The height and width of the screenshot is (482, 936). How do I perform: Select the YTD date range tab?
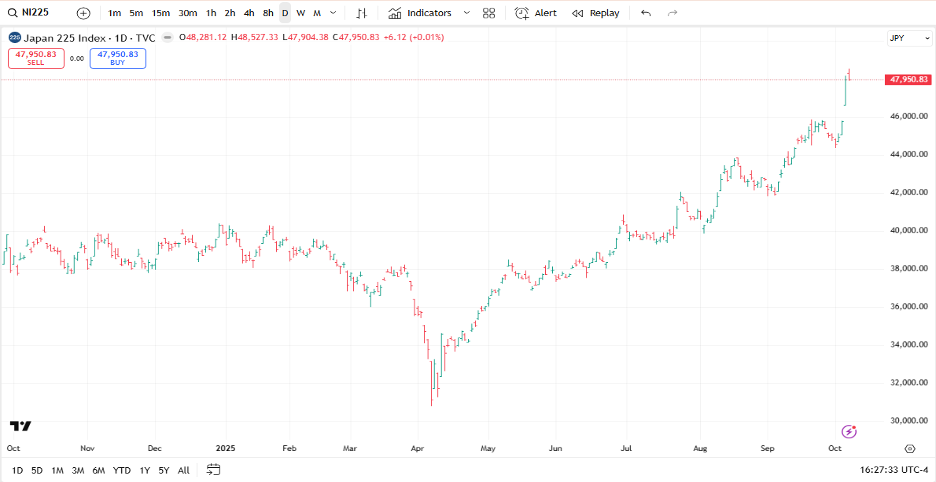tap(121, 470)
